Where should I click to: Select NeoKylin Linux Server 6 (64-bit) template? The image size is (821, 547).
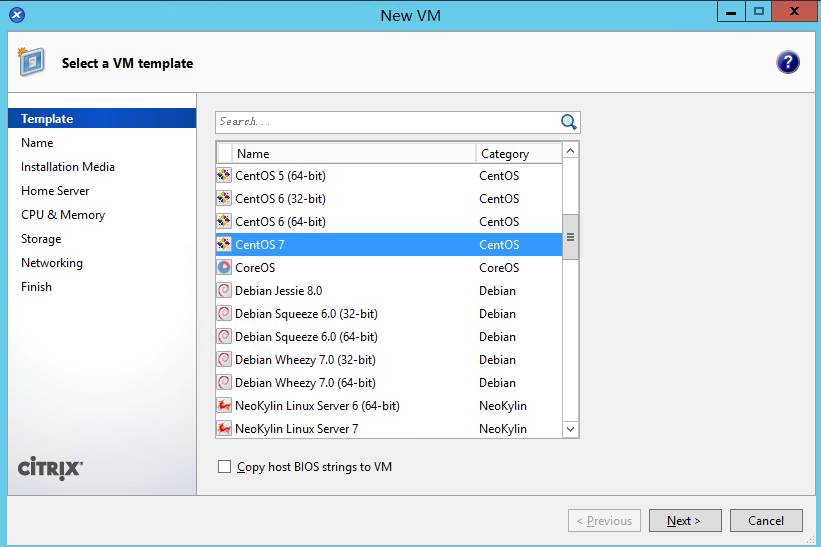389,406
